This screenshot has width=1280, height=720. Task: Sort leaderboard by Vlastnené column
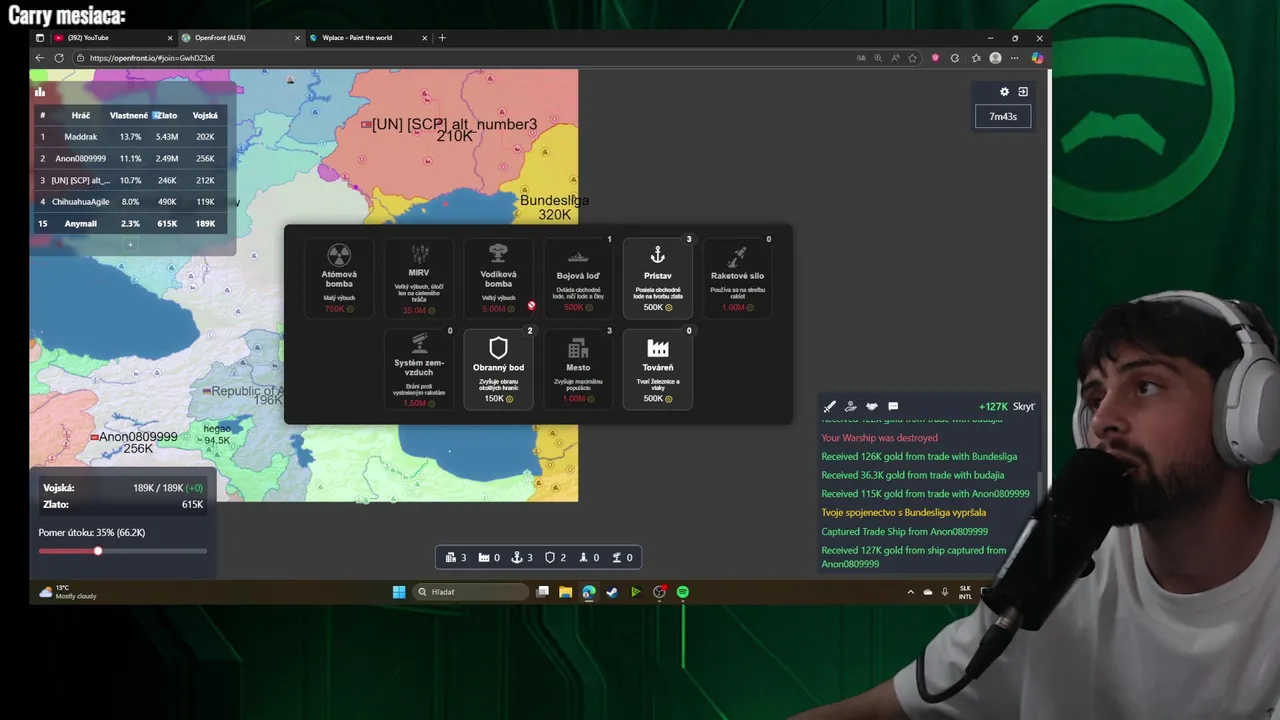click(x=129, y=115)
